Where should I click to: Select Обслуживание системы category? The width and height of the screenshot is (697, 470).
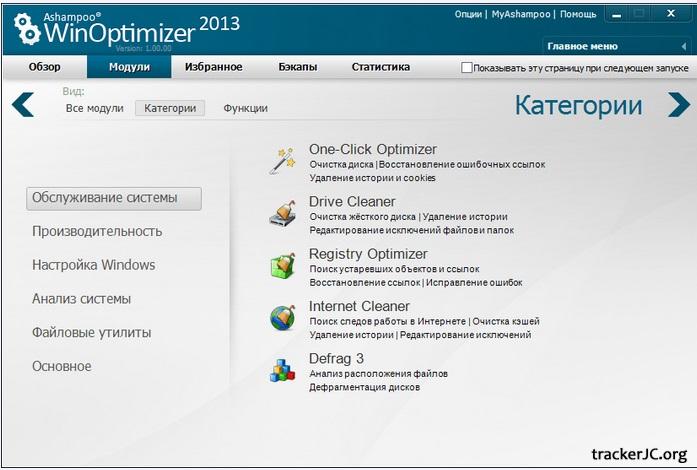point(114,198)
